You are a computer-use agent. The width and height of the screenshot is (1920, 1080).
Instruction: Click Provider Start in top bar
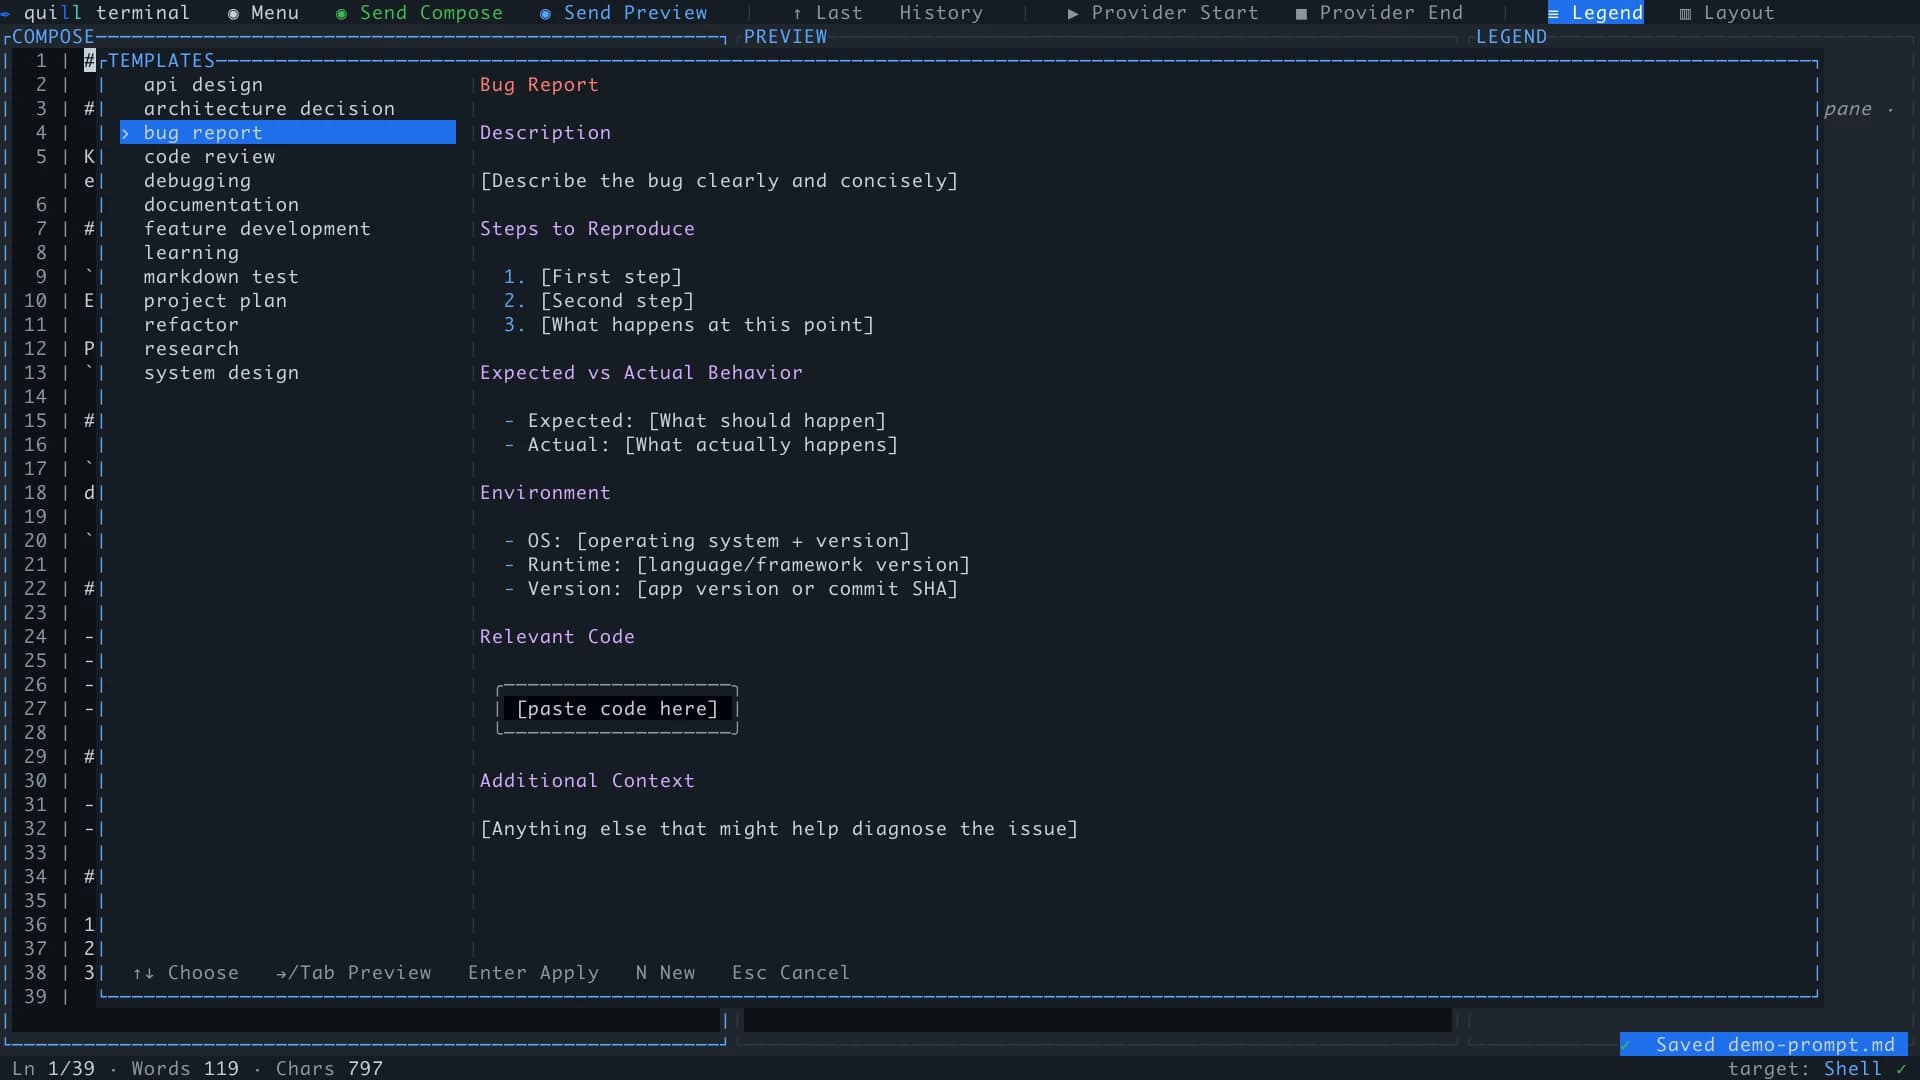tap(1163, 13)
